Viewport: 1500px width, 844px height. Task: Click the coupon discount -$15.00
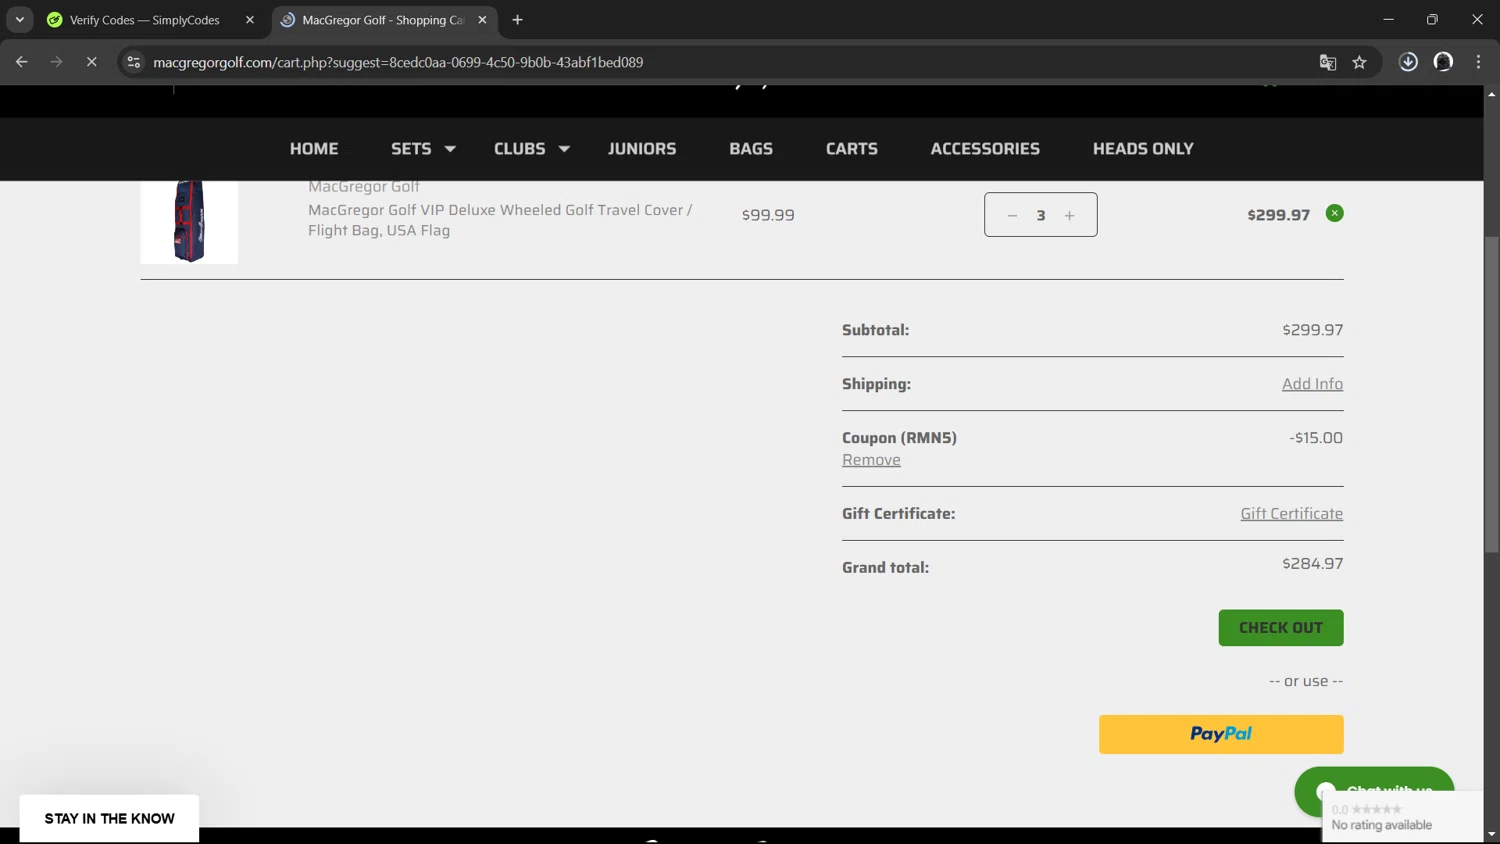tap(1316, 438)
